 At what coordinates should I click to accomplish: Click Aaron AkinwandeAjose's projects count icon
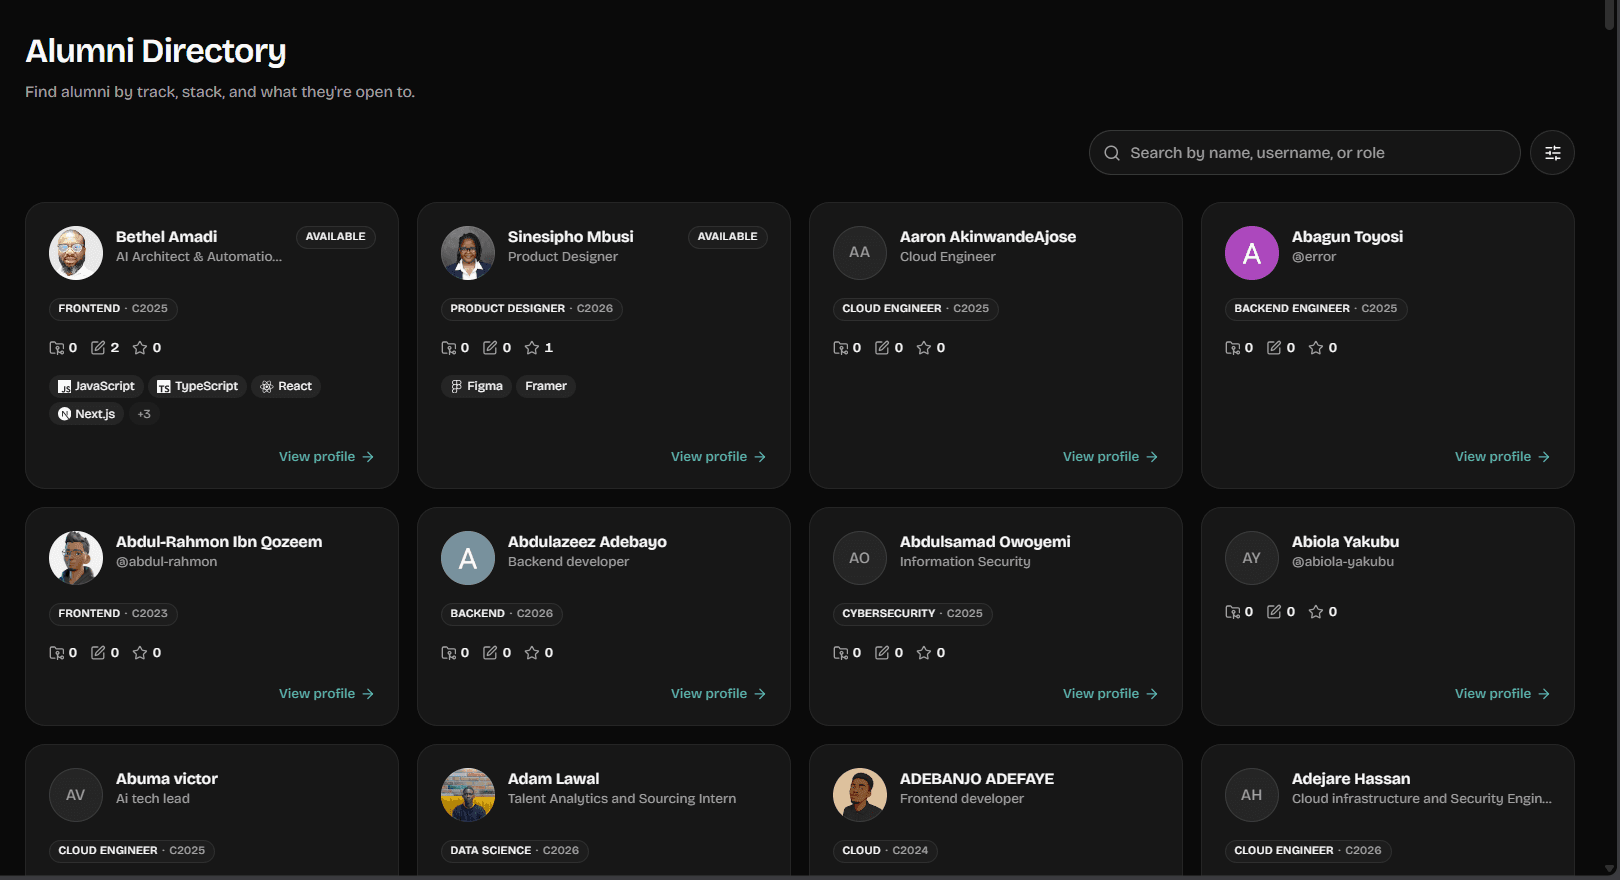point(841,348)
